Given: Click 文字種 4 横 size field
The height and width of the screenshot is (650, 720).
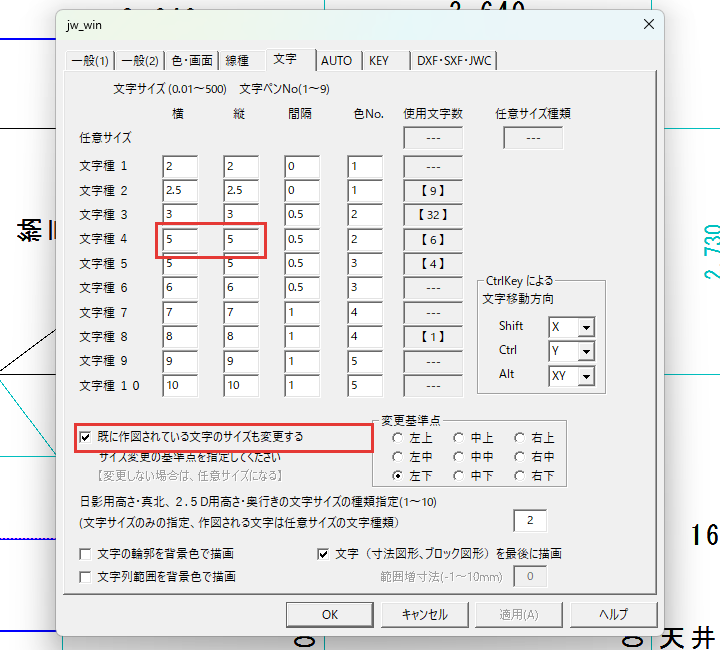Looking at the screenshot, I should point(180,240).
